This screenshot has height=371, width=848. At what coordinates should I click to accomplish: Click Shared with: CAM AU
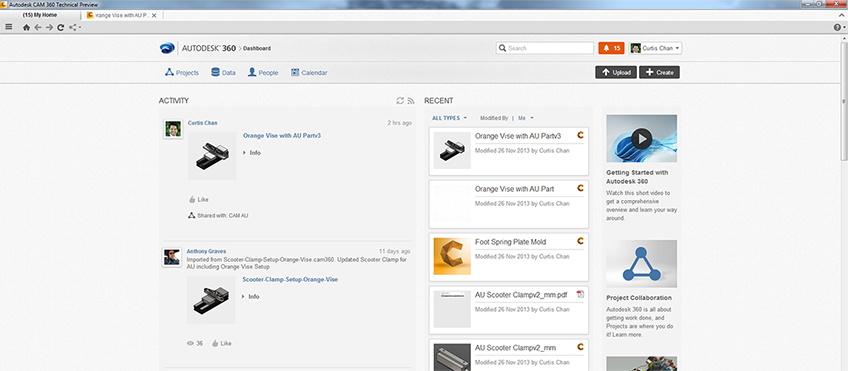(x=218, y=215)
